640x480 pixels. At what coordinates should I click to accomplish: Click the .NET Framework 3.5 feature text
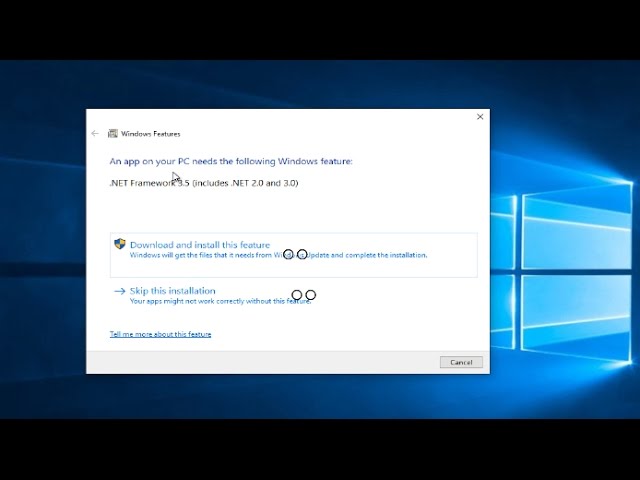click(204, 183)
